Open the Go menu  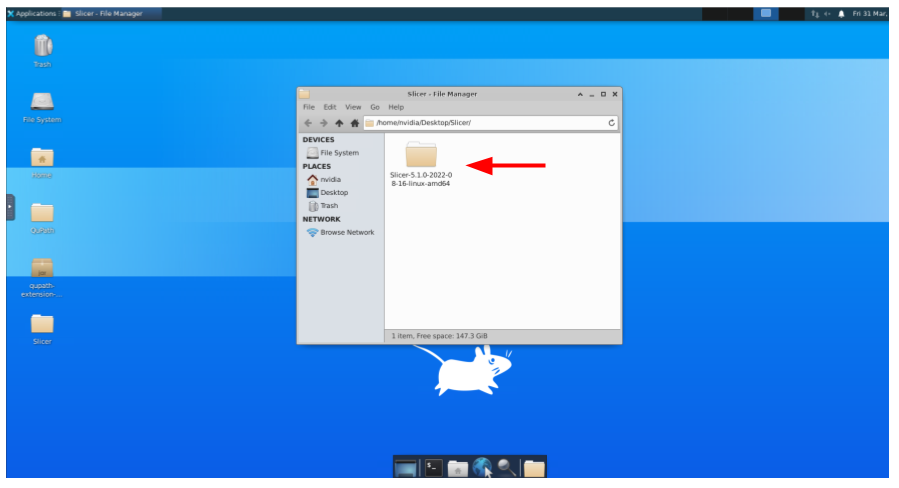(x=375, y=107)
